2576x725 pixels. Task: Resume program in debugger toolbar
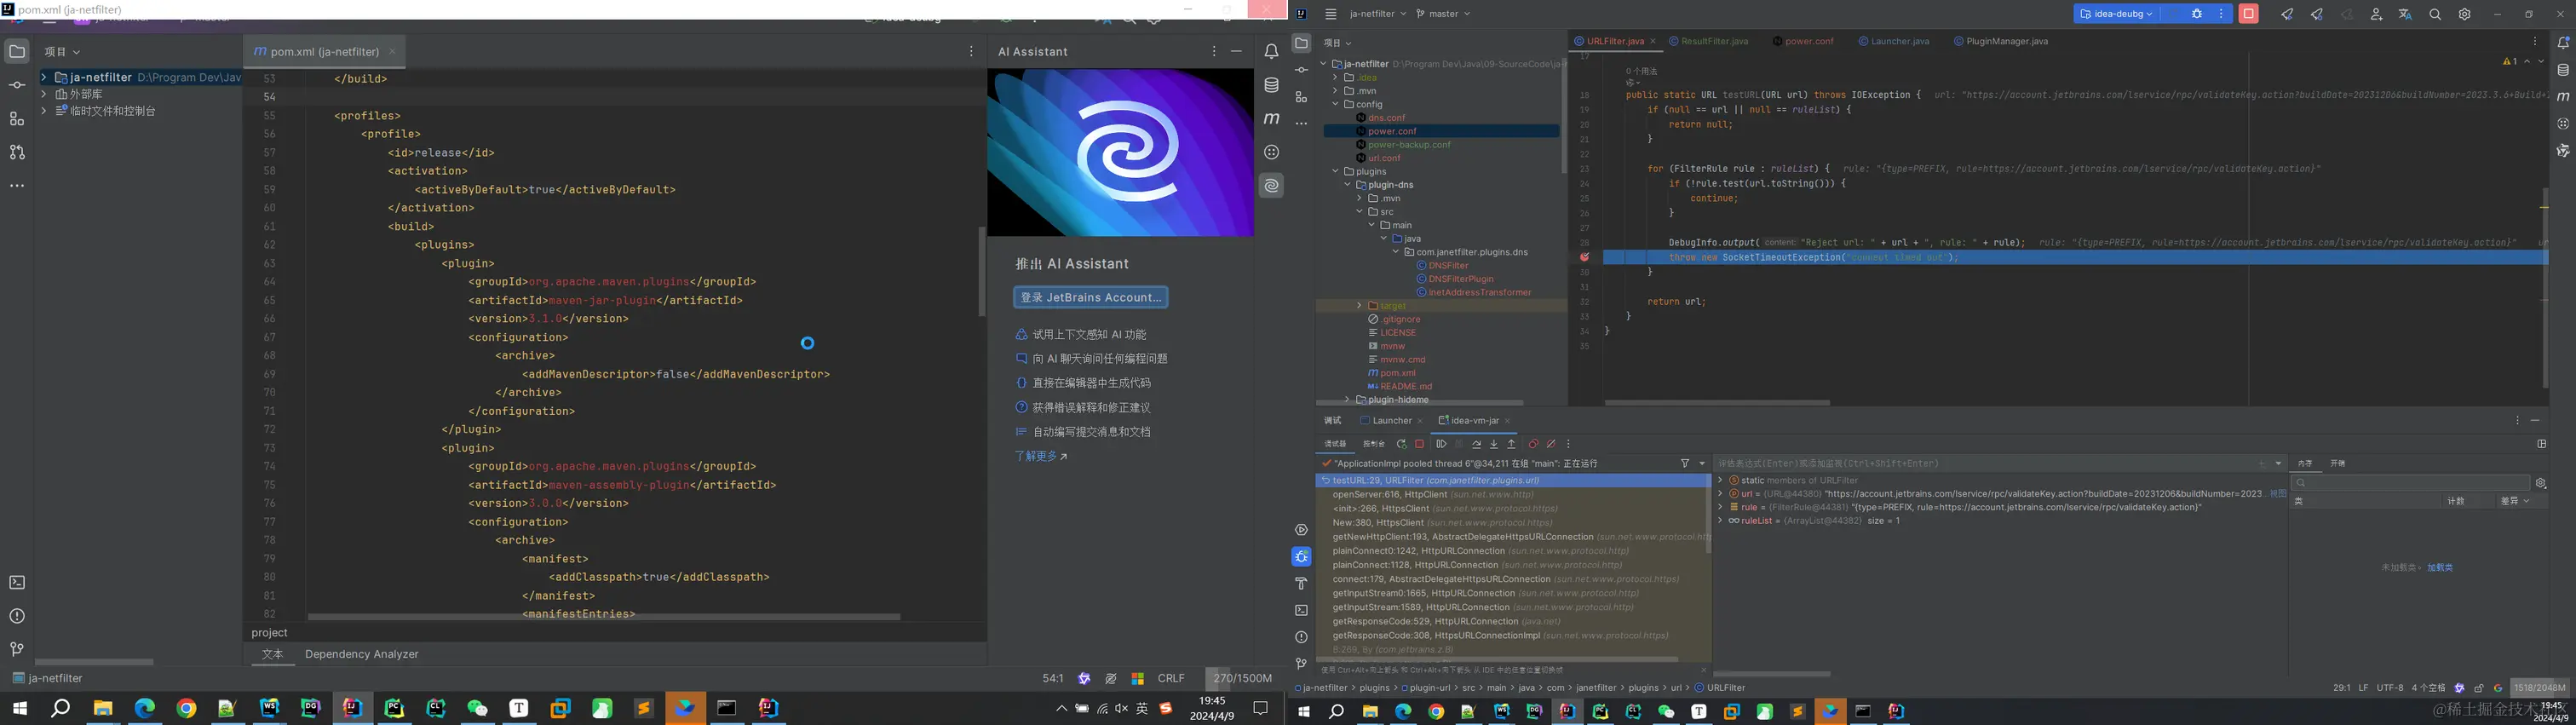pos(1441,444)
